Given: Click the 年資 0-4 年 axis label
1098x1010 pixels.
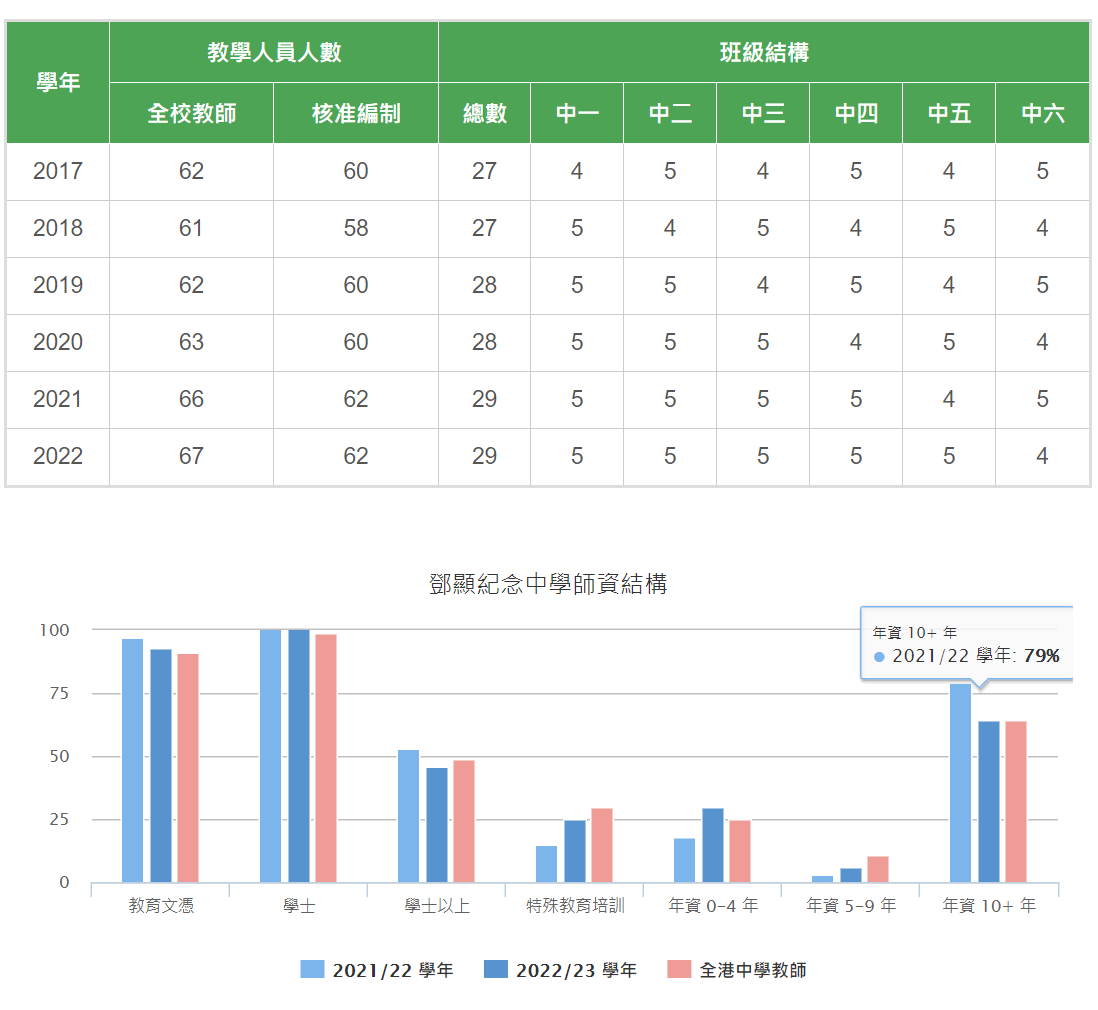Looking at the screenshot, I should (x=713, y=906).
